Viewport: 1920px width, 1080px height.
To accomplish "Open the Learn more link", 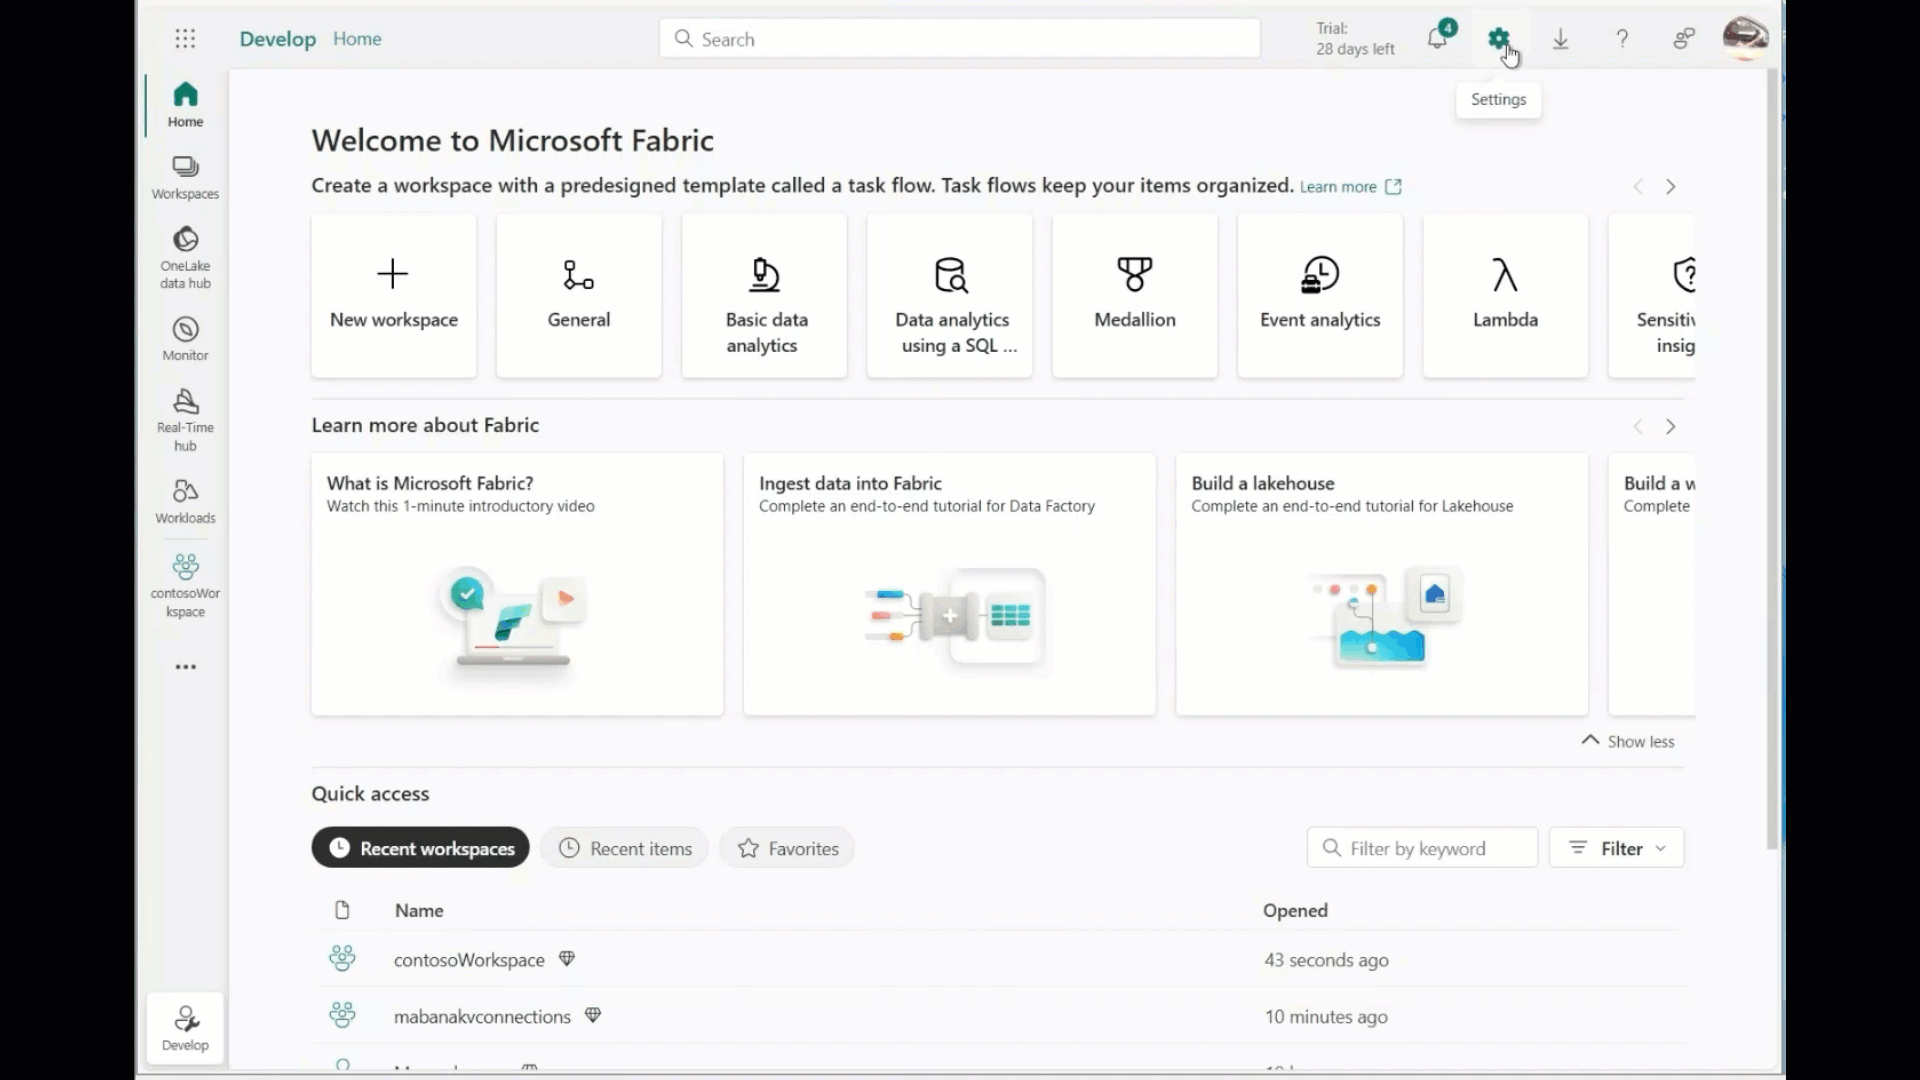I will [x=1351, y=187].
